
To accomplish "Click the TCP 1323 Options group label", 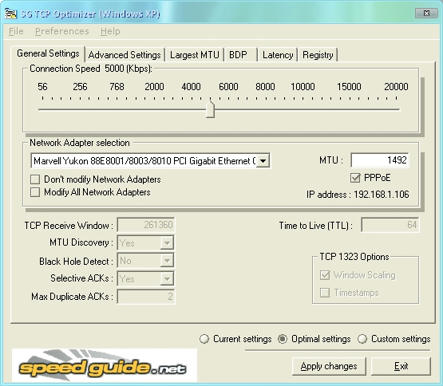I will pyautogui.click(x=354, y=257).
